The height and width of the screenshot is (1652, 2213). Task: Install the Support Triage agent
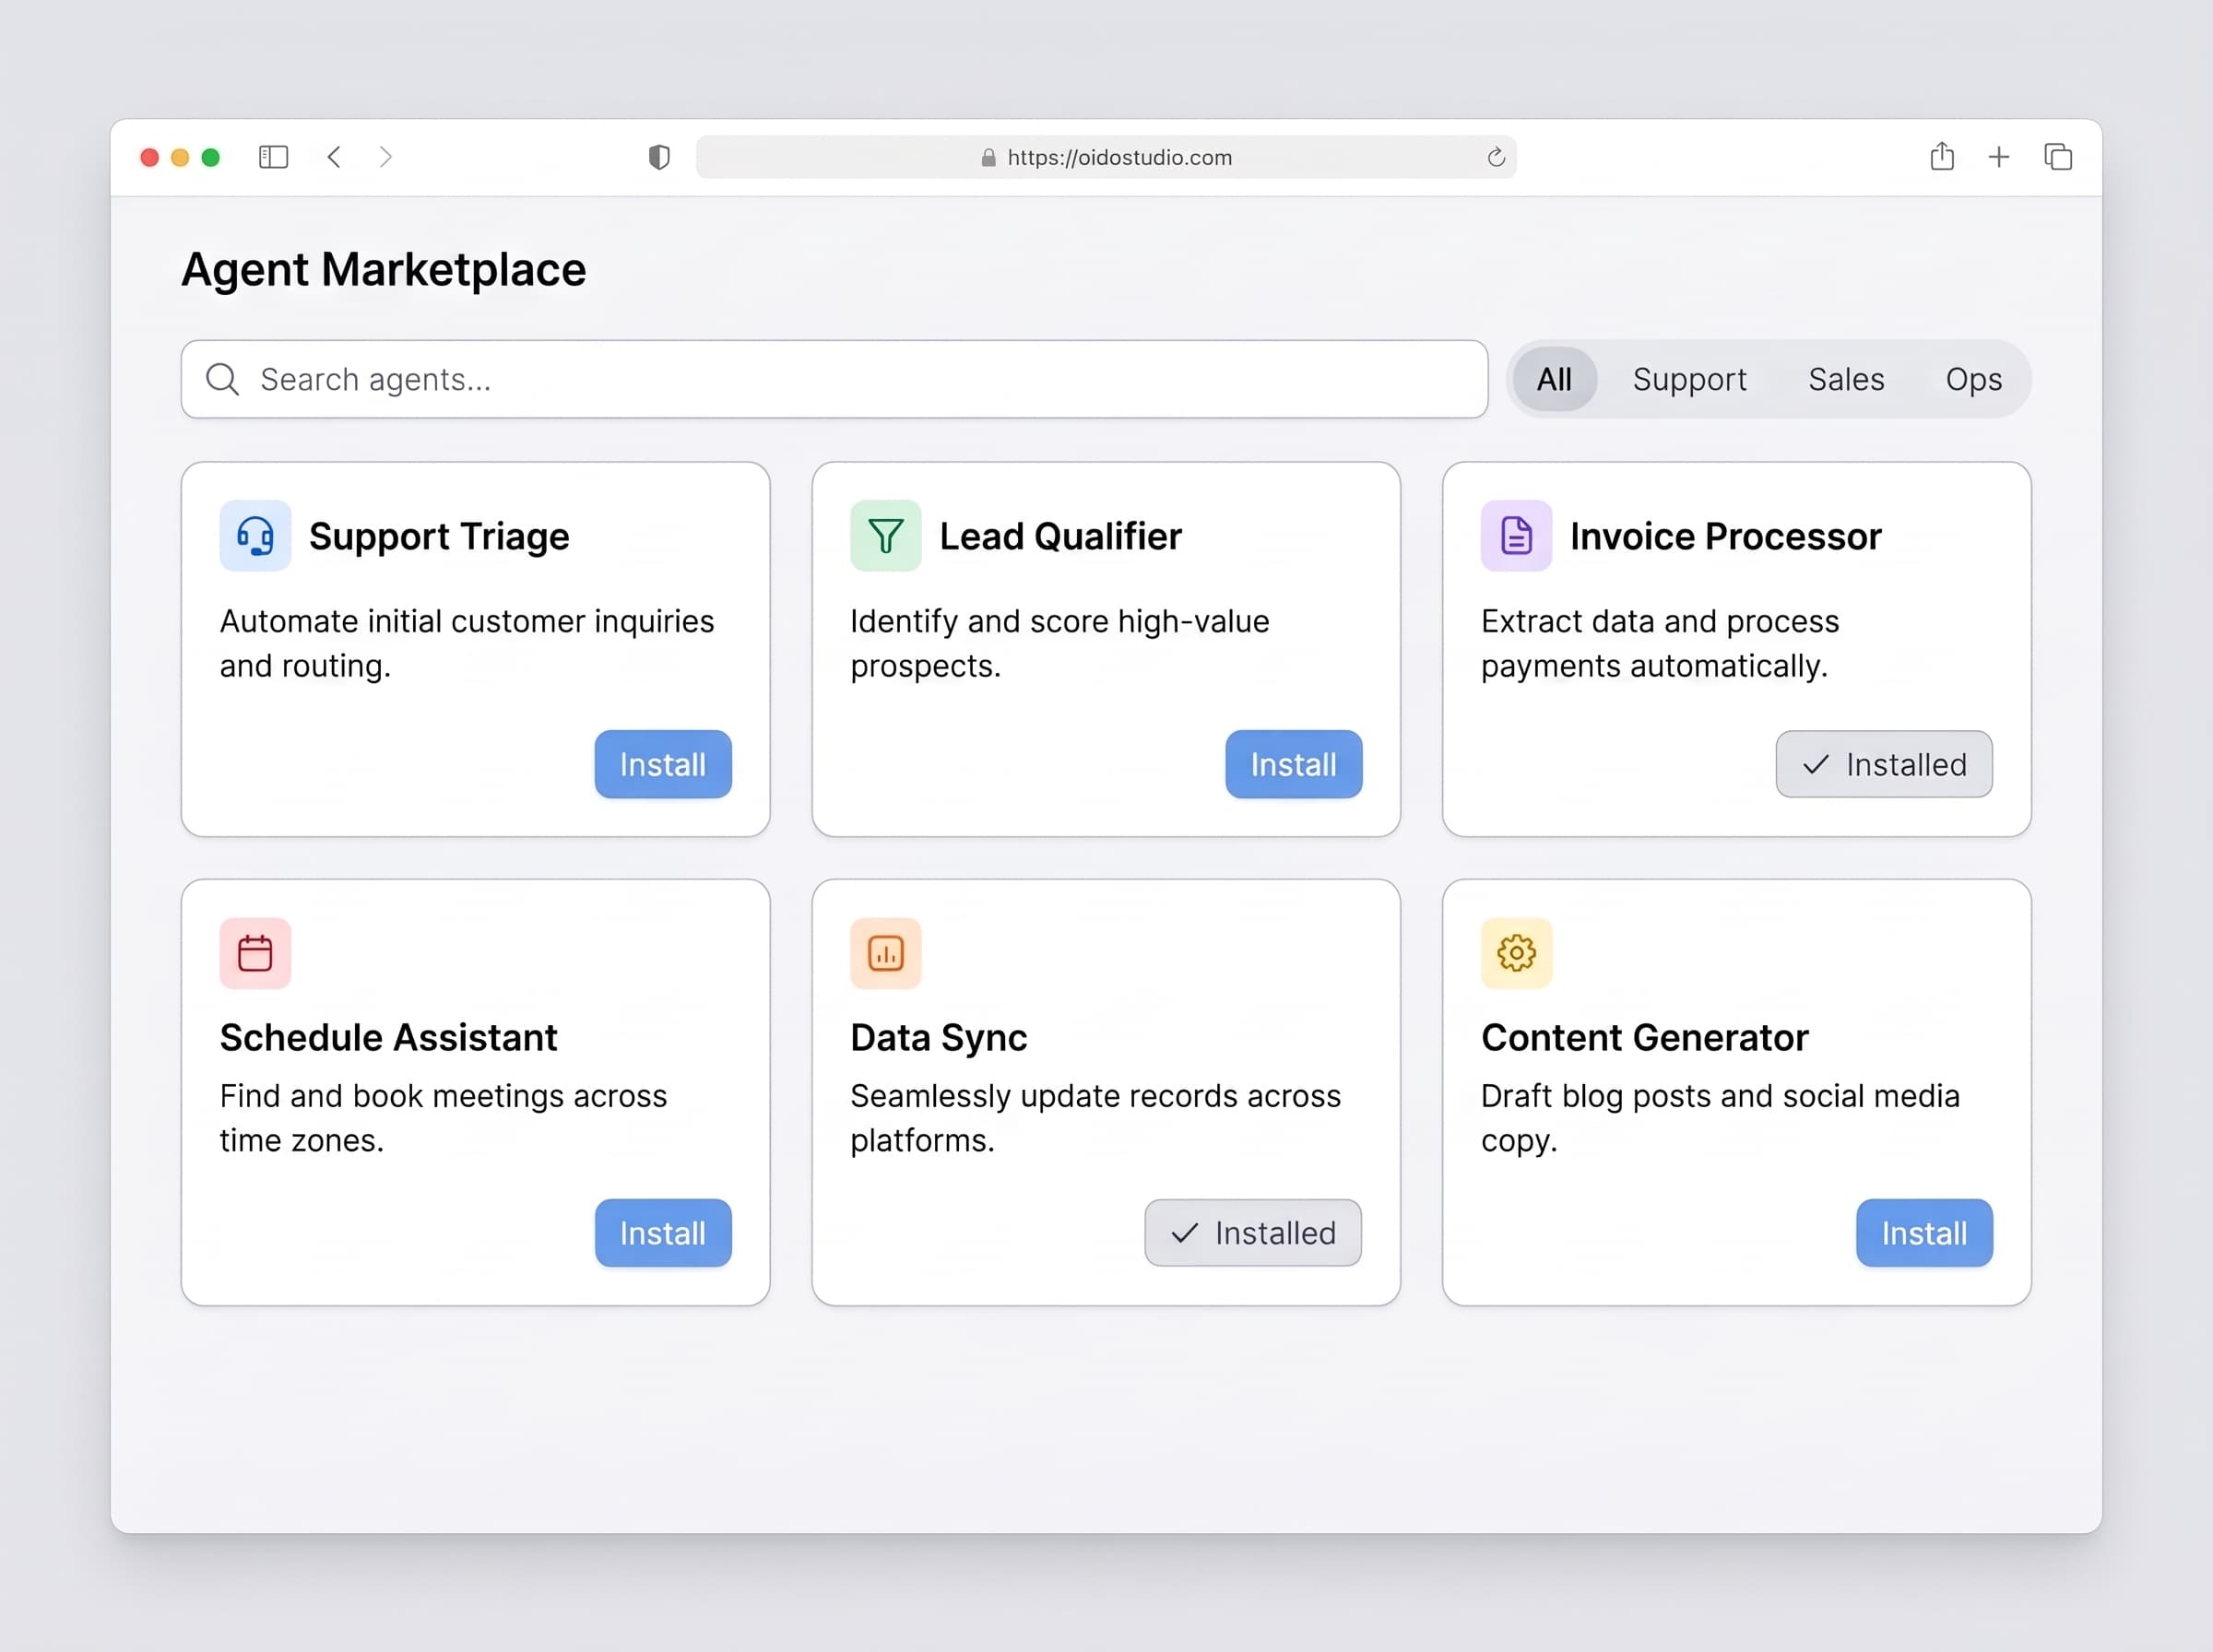663,764
